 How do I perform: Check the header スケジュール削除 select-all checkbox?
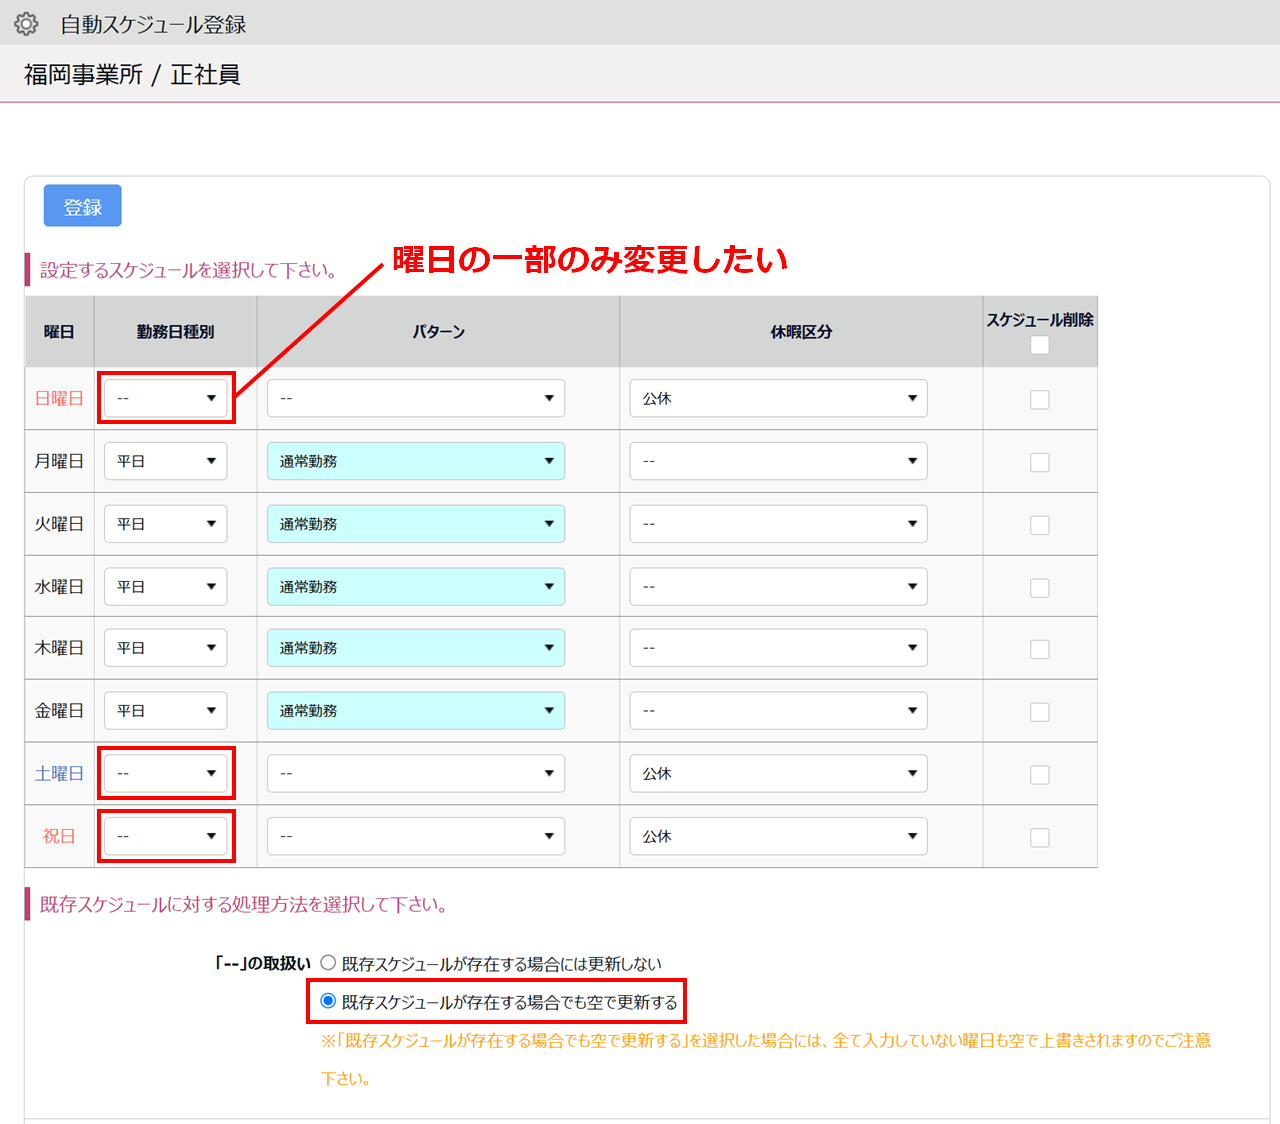pyautogui.click(x=1040, y=345)
